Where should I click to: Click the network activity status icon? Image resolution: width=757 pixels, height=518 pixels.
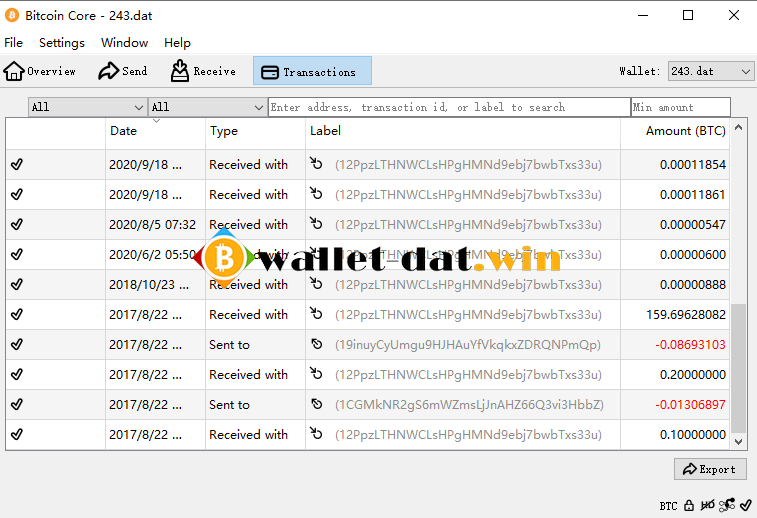click(727, 505)
